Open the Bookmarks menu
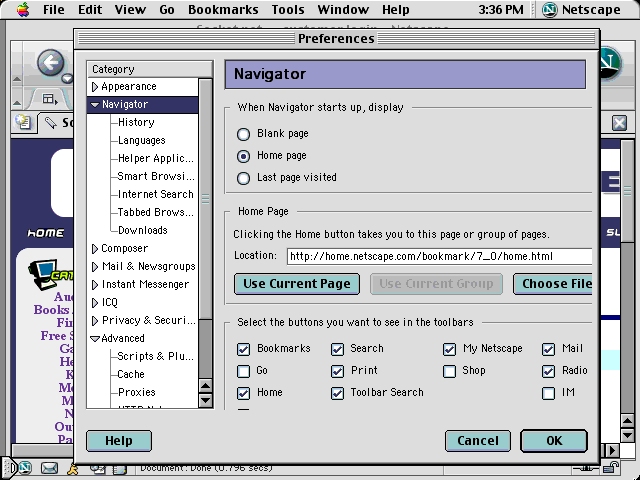Image resolution: width=640 pixels, height=480 pixels. (x=223, y=9)
